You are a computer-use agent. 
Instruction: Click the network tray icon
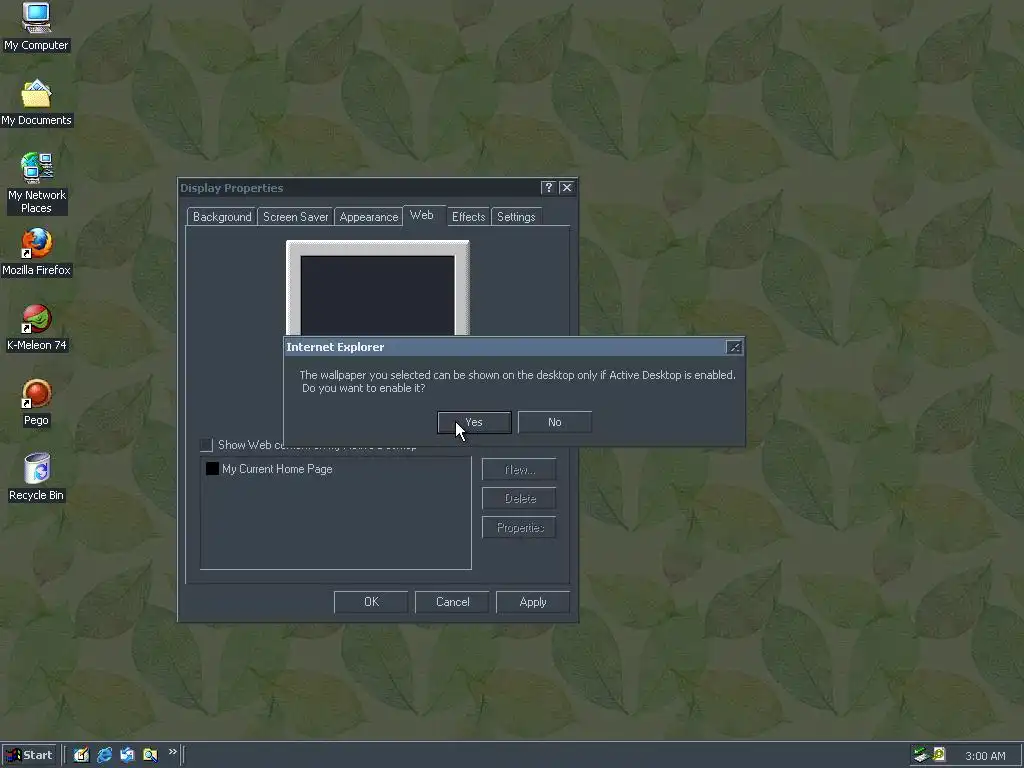pos(921,755)
